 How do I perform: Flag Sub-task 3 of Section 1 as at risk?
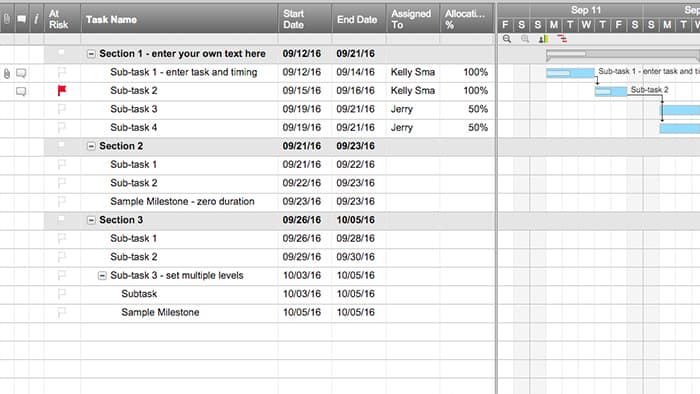tap(62, 109)
